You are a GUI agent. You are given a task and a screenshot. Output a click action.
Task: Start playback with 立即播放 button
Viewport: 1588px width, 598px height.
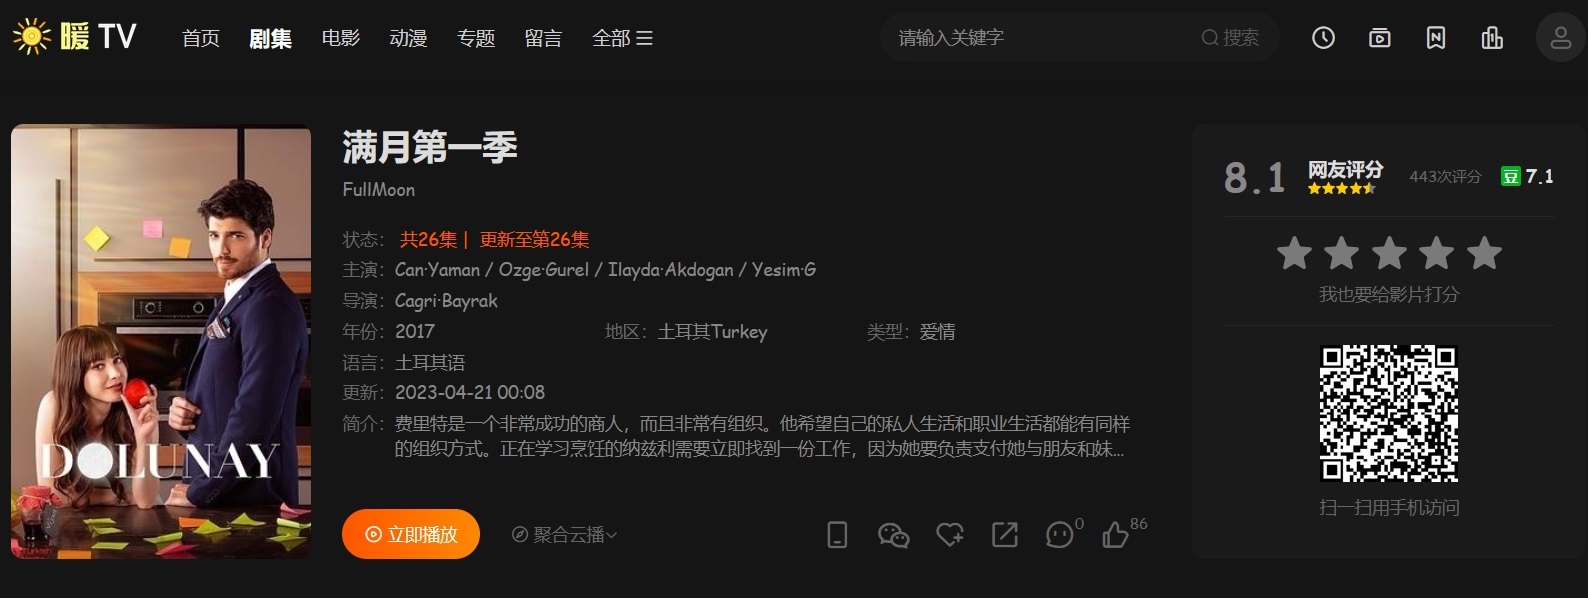[x=411, y=534]
